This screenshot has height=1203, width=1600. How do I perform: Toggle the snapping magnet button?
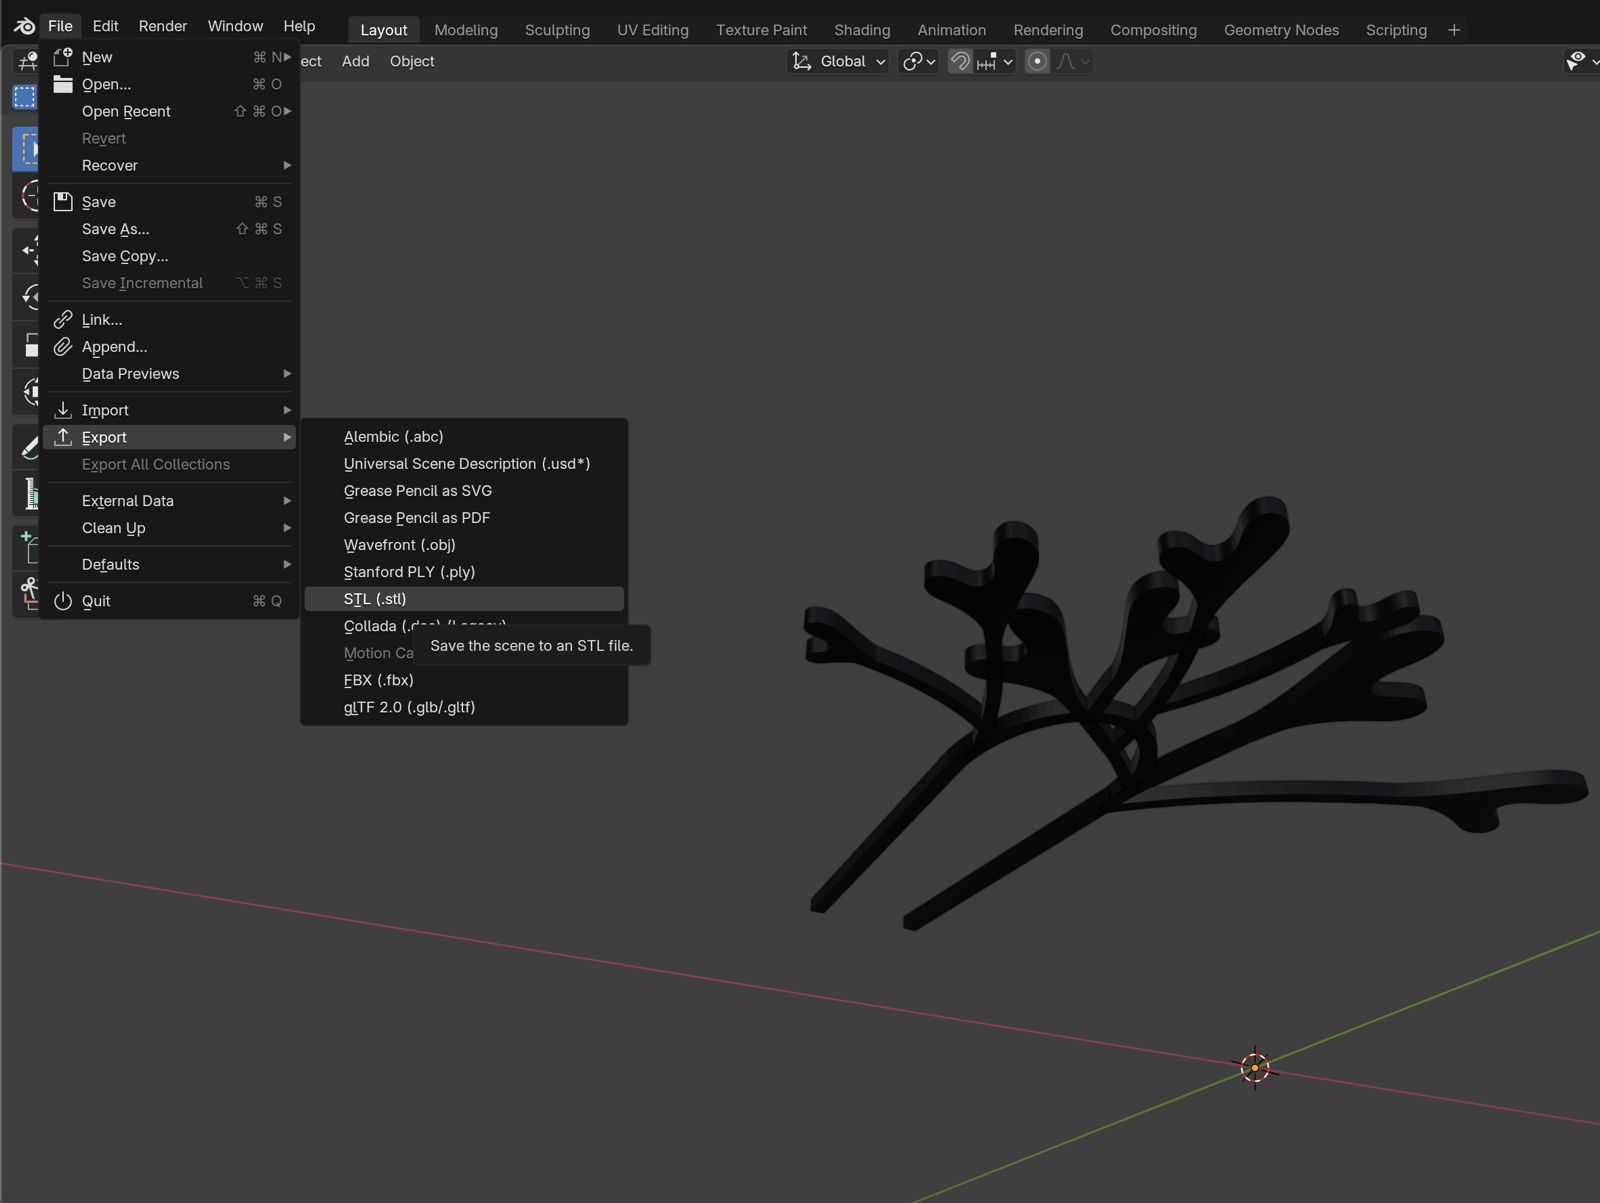[x=960, y=61]
